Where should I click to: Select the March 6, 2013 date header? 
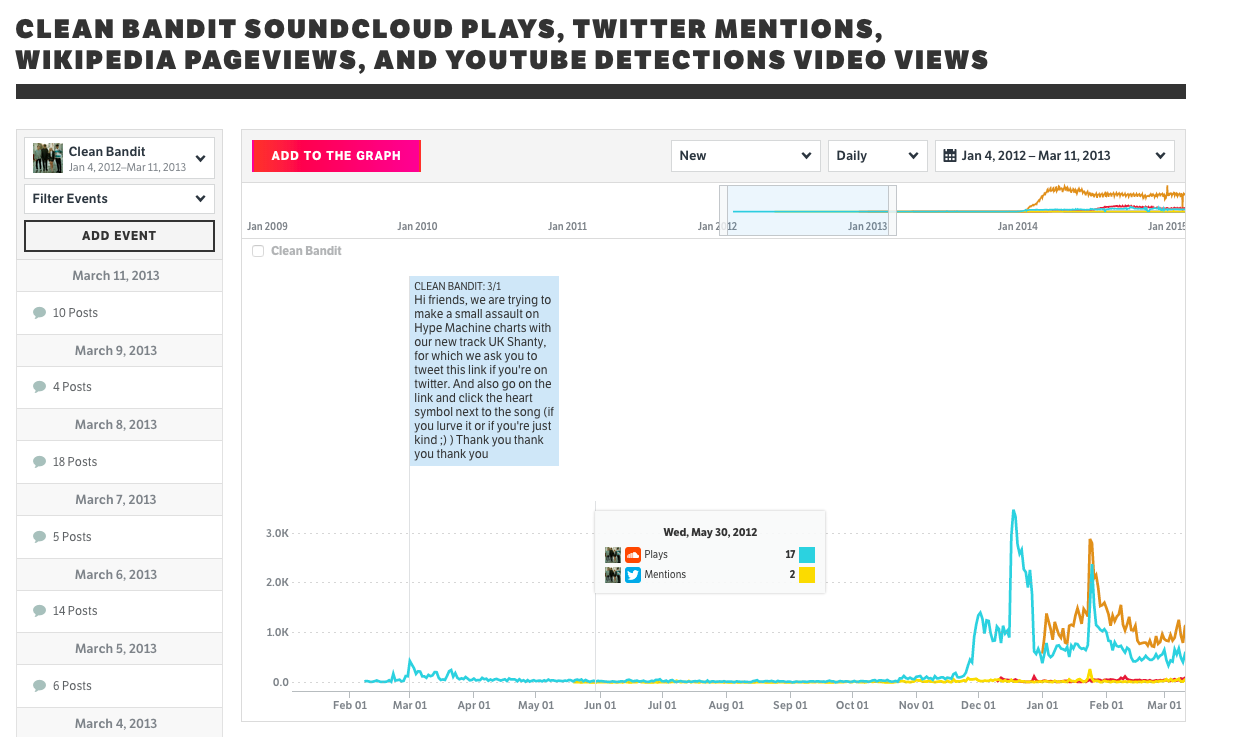[116, 575]
